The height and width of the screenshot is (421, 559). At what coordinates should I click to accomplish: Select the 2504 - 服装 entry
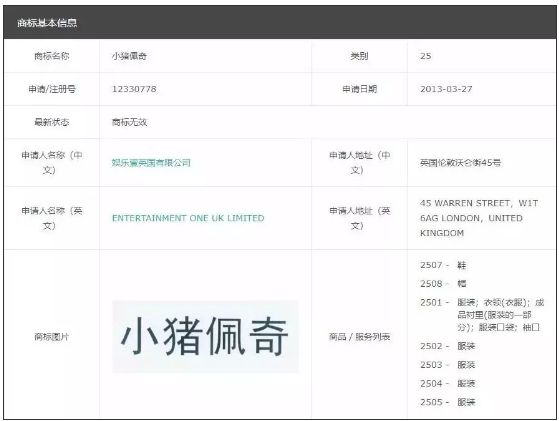click(448, 384)
